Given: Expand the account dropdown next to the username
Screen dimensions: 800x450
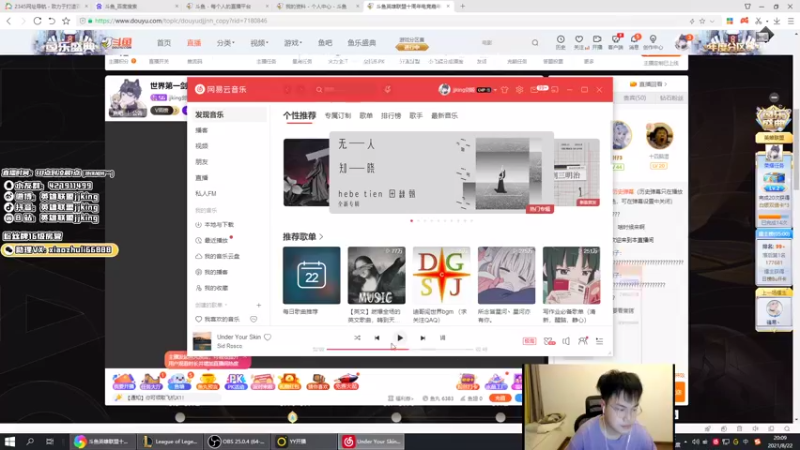Looking at the screenshot, I should pyautogui.click(x=495, y=90).
